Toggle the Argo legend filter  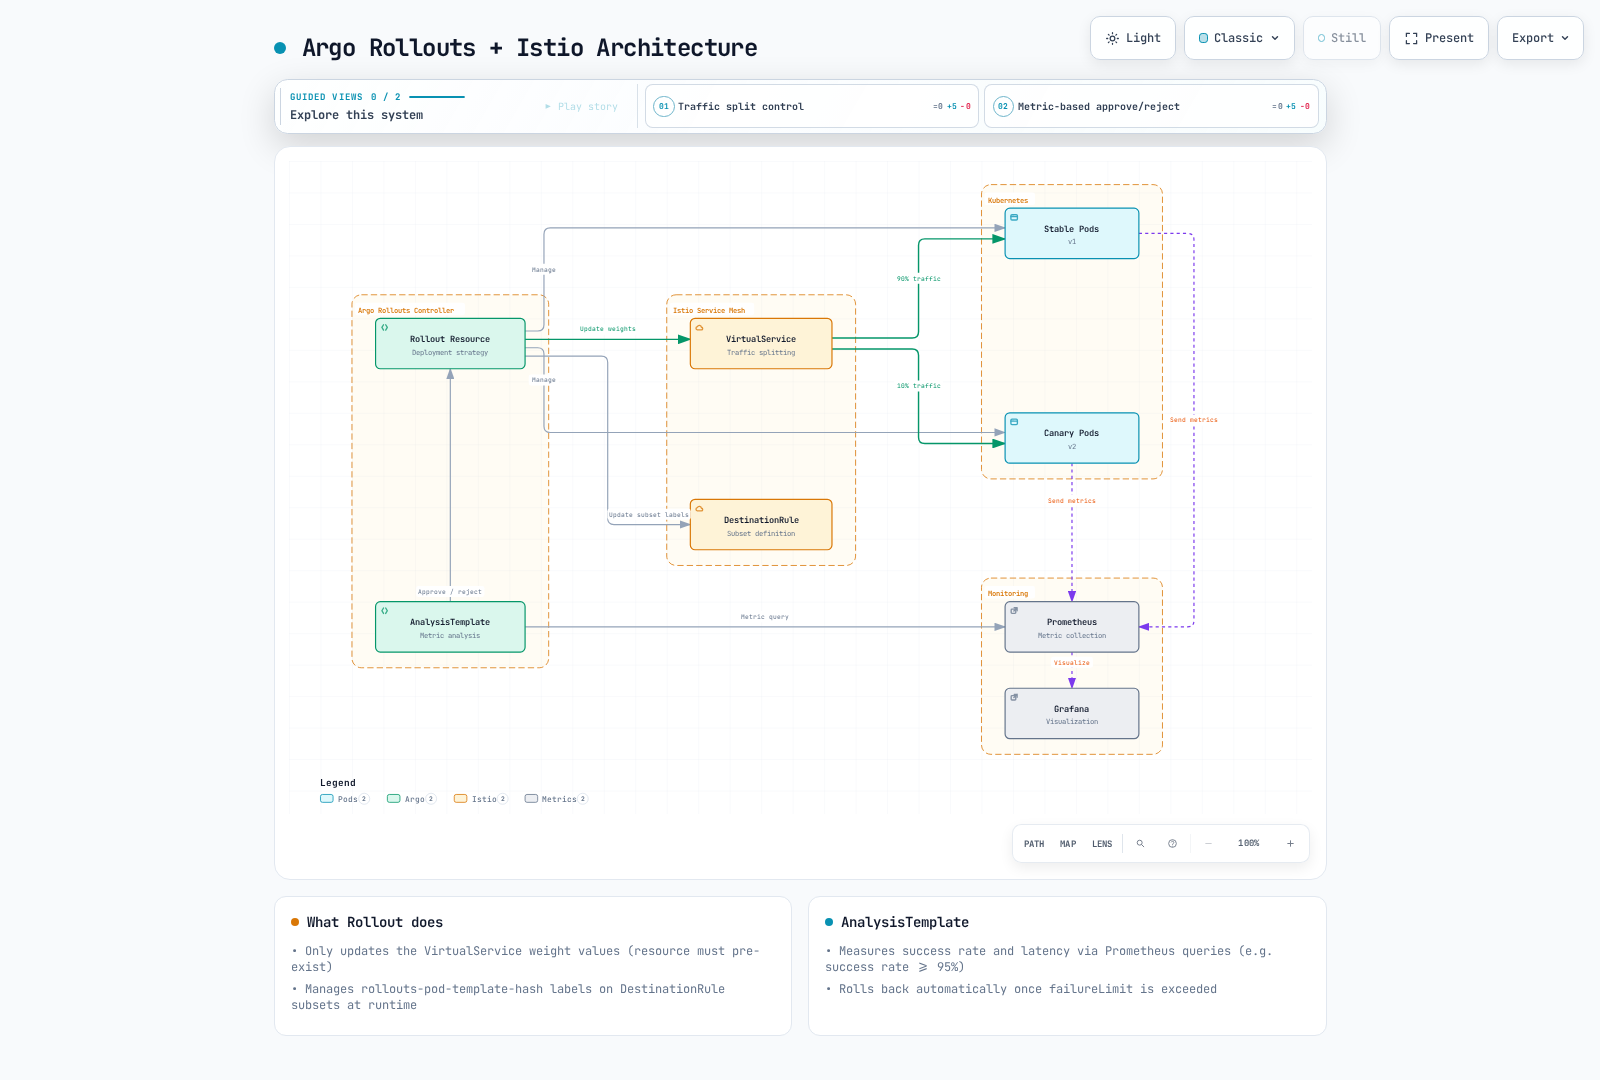coord(411,799)
